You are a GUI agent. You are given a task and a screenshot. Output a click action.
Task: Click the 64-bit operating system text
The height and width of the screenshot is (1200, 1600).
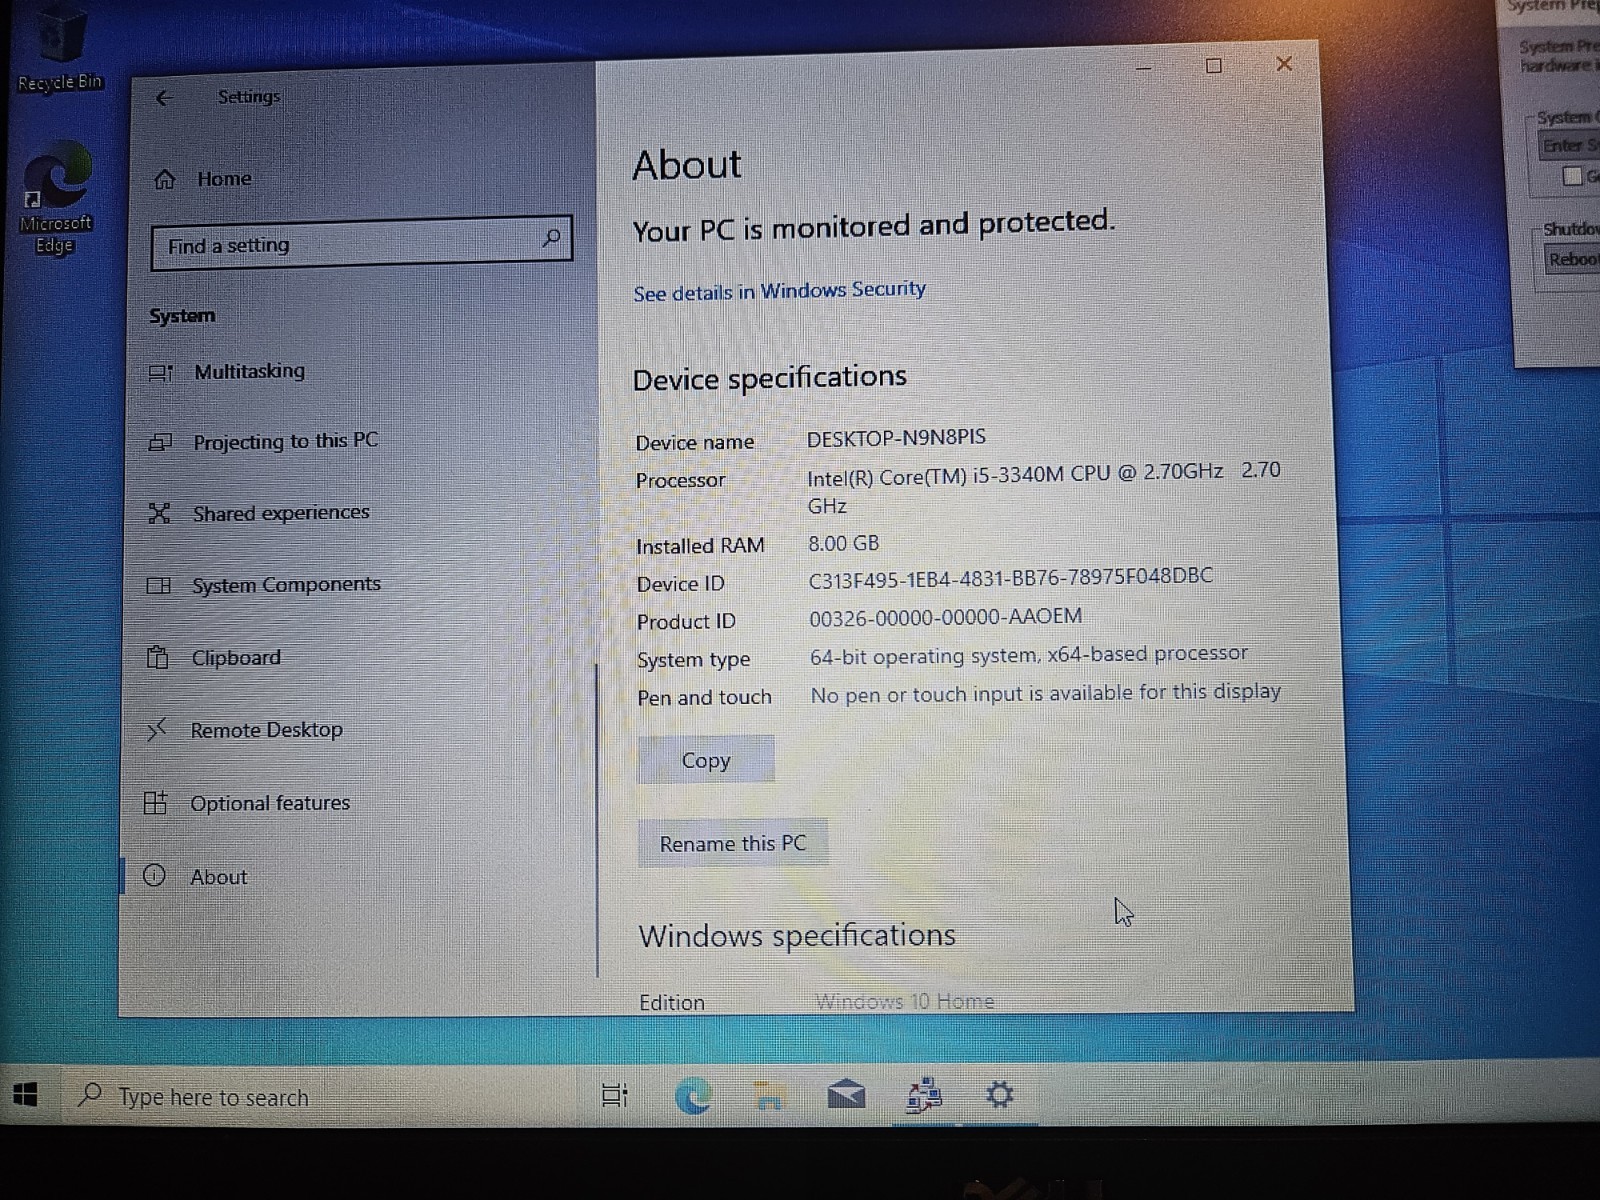[x=1029, y=655]
